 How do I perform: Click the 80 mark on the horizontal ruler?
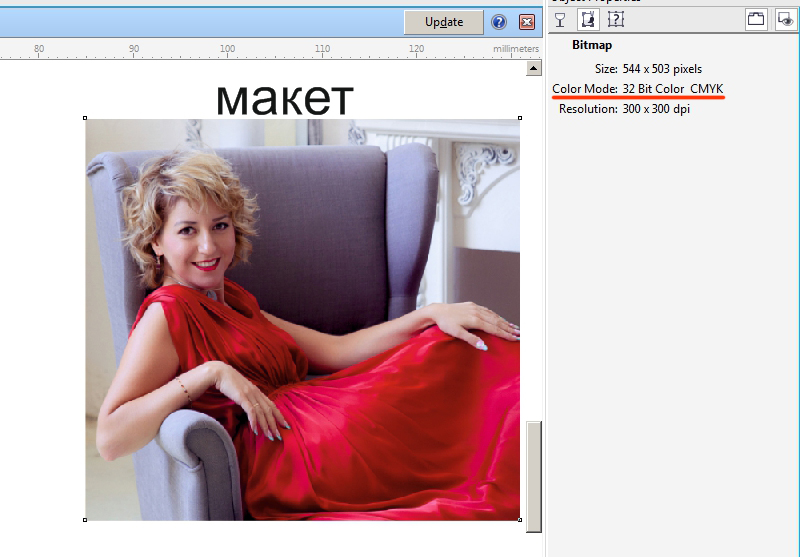click(39, 48)
